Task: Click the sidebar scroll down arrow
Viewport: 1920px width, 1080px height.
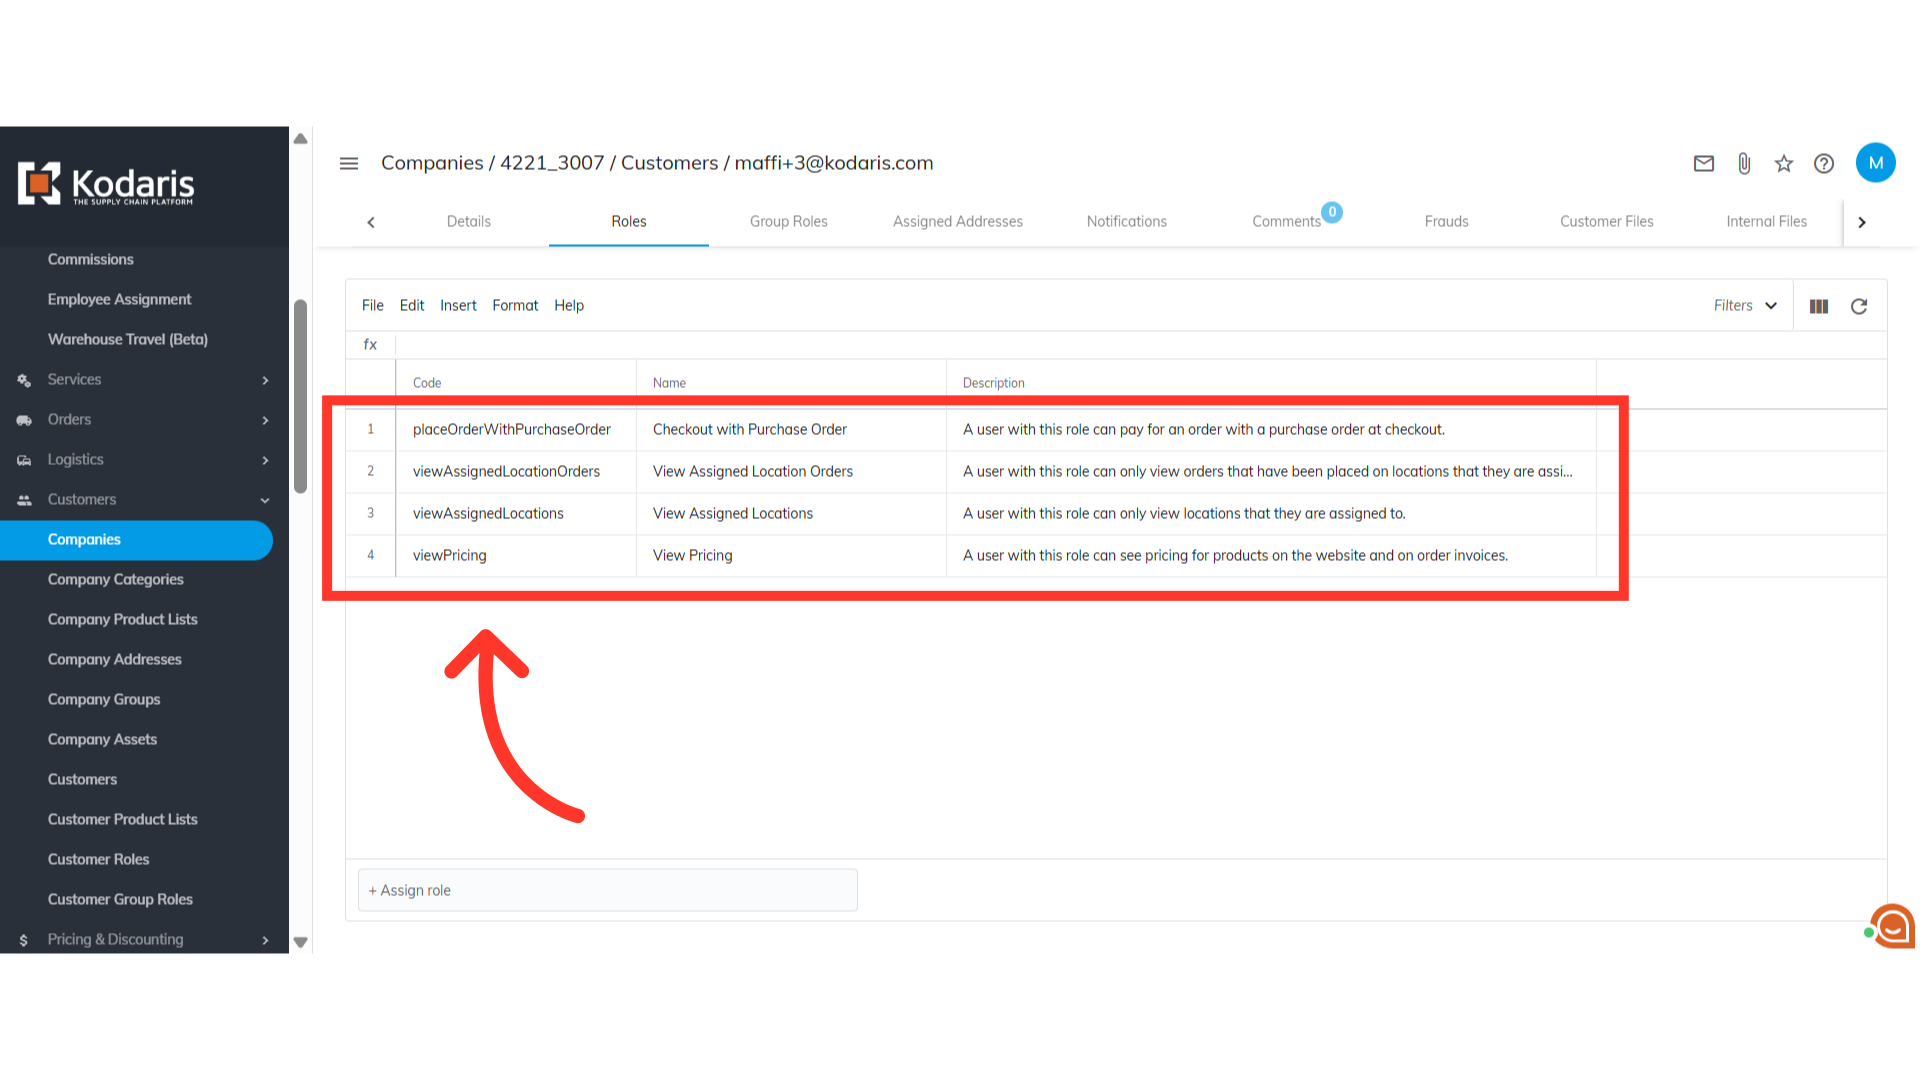Action: pyautogui.click(x=300, y=942)
